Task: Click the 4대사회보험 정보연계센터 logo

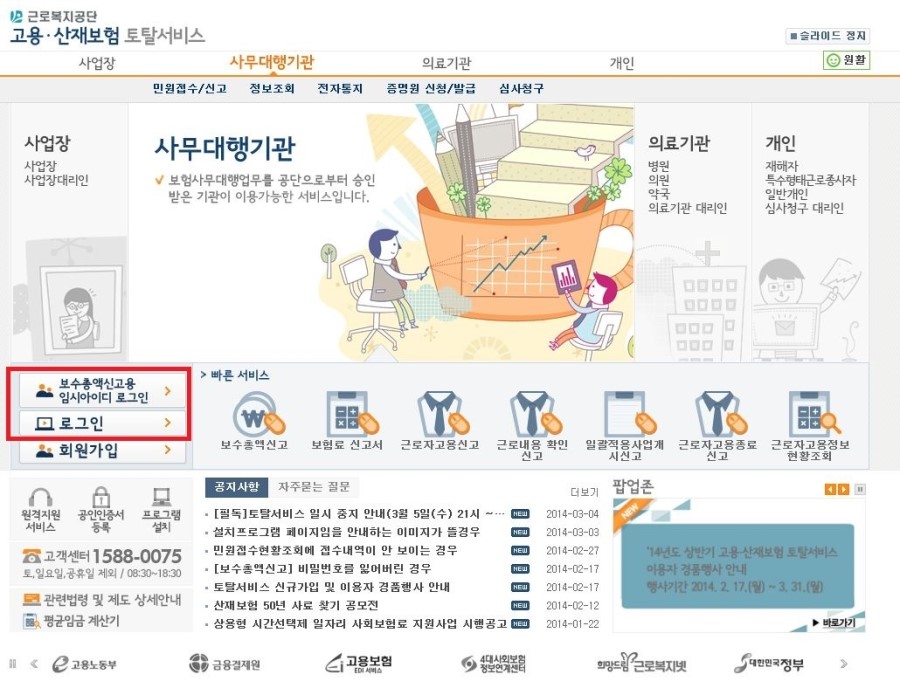Action: tap(493, 663)
